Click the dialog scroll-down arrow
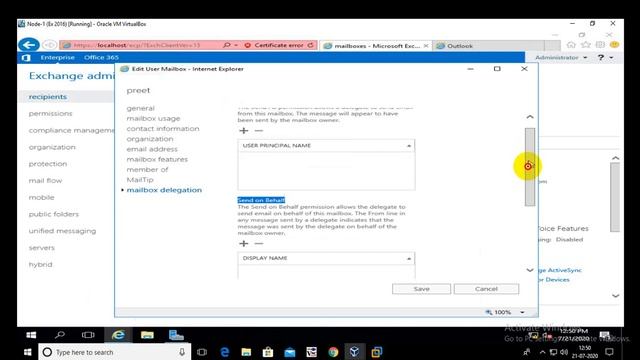This screenshot has width=640, height=360. (x=530, y=270)
